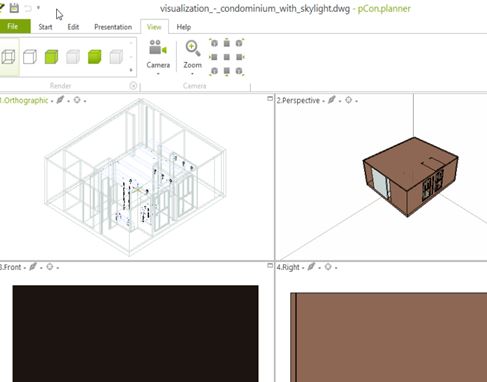Image resolution: width=487 pixels, height=382 pixels.
Task: Open the Presentation ribbon tab
Action: pyautogui.click(x=113, y=27)
